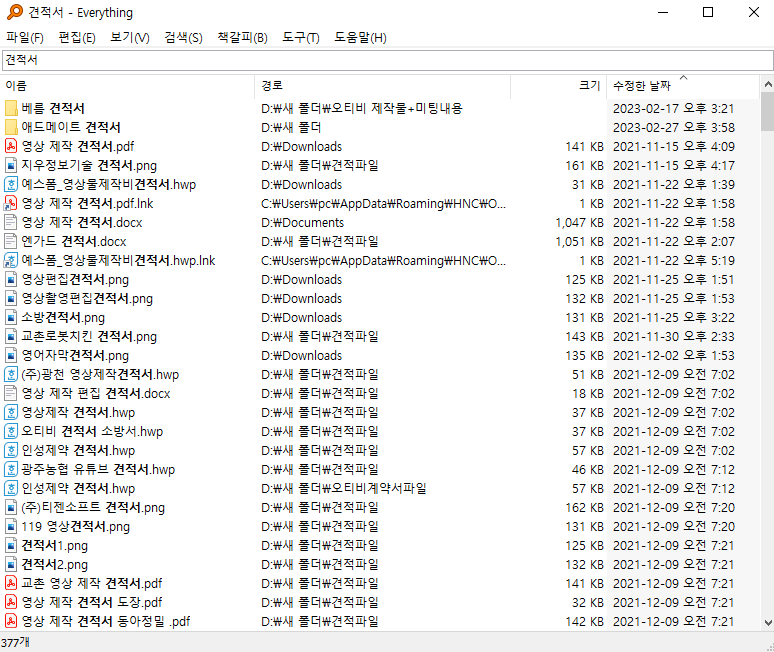Click the image icon of 교촌로봇치킨 견적서.png
The width and height of the screenshot is (774, 652).
11,336
